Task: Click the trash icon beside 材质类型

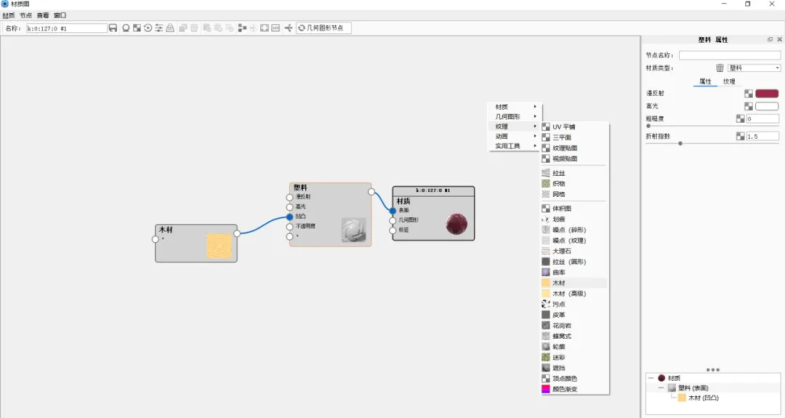Action: click(x=719, y=68)
